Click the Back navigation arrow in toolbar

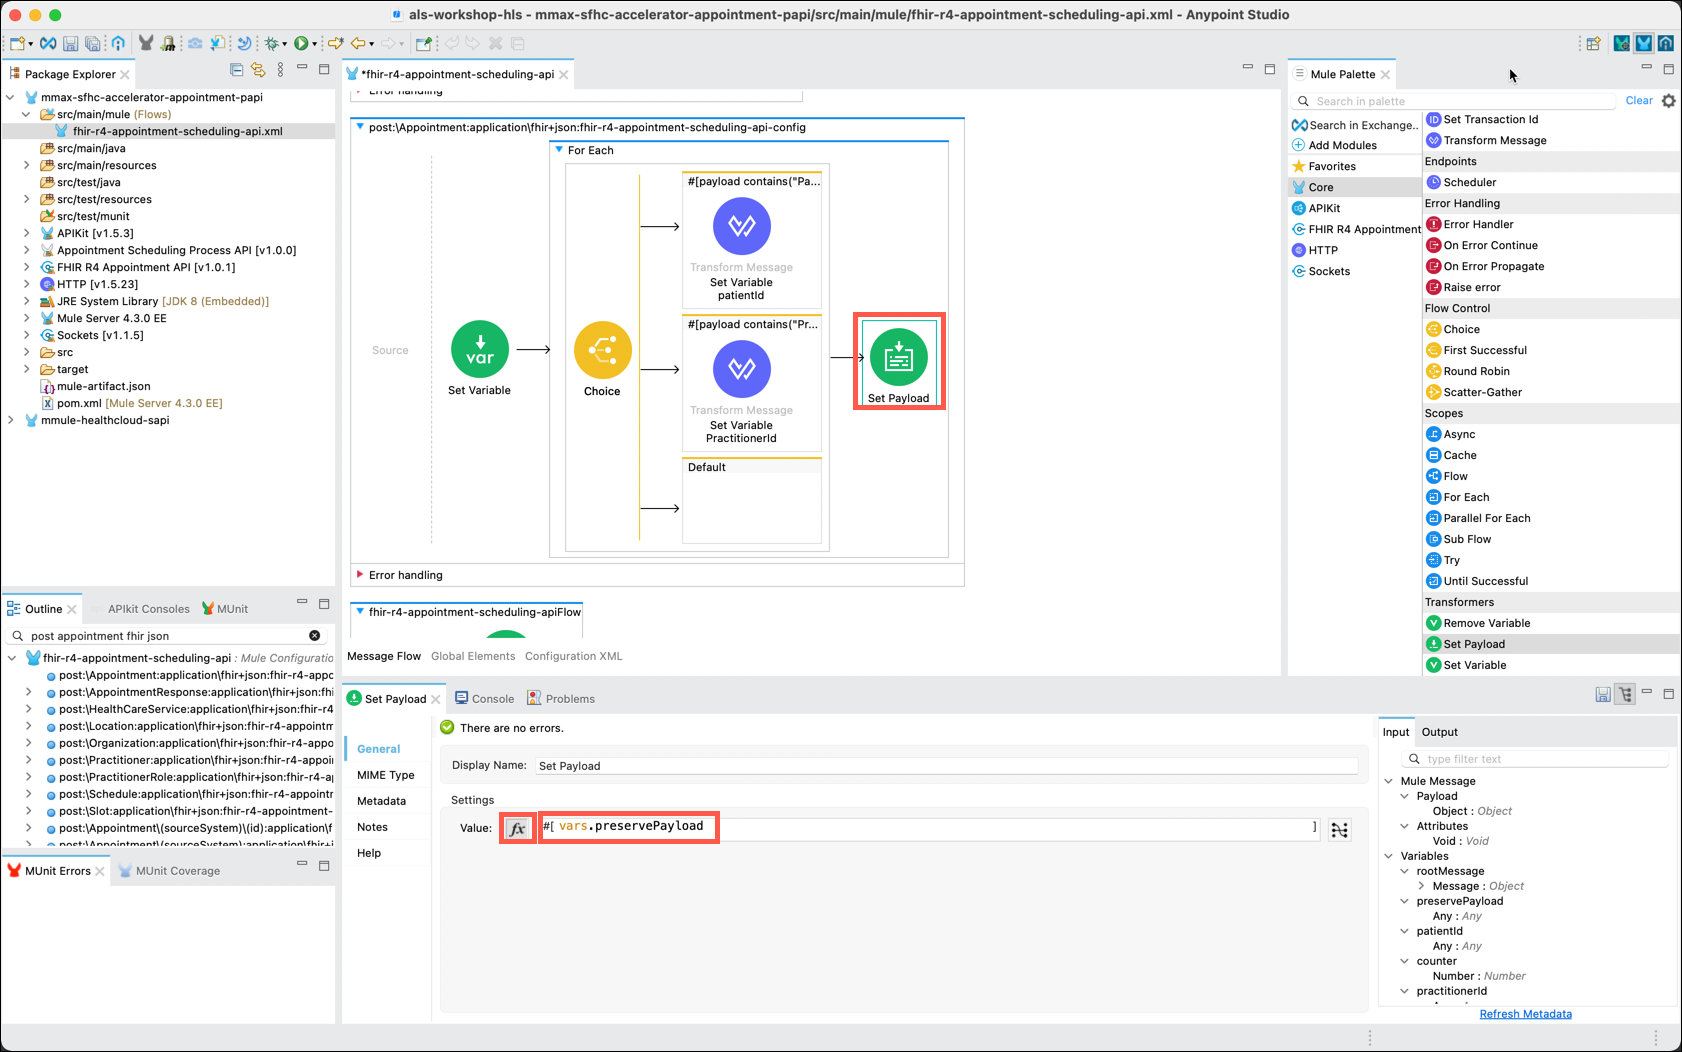coord(357,44)
